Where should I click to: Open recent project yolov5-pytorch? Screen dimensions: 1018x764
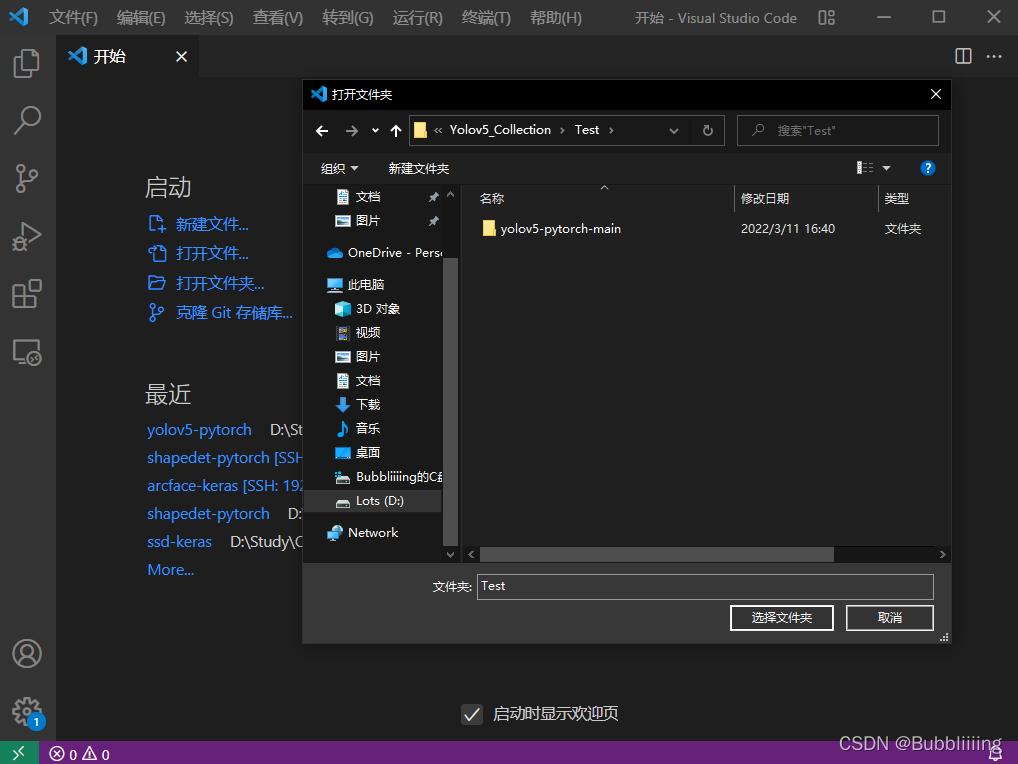coord(199,430)
